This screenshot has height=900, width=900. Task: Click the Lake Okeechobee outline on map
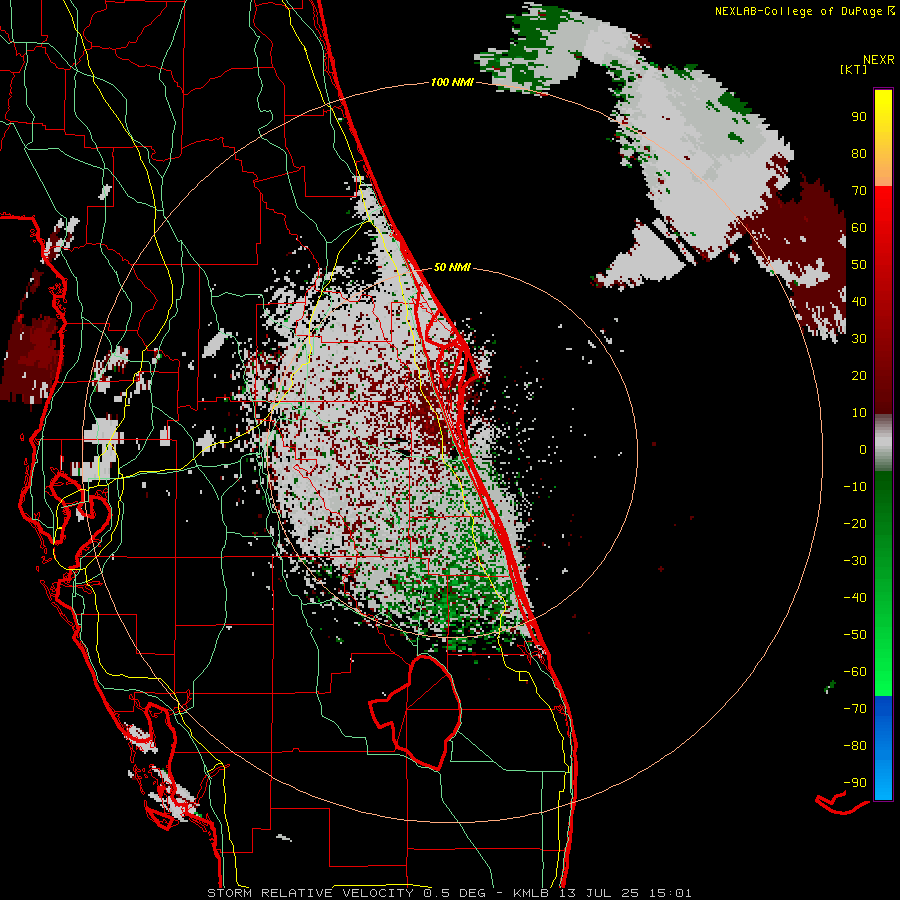[417, 712]
